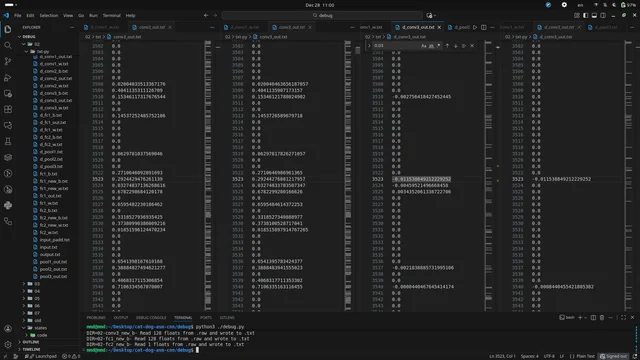
Task: Go to next find match arrow
Action: 456,46
